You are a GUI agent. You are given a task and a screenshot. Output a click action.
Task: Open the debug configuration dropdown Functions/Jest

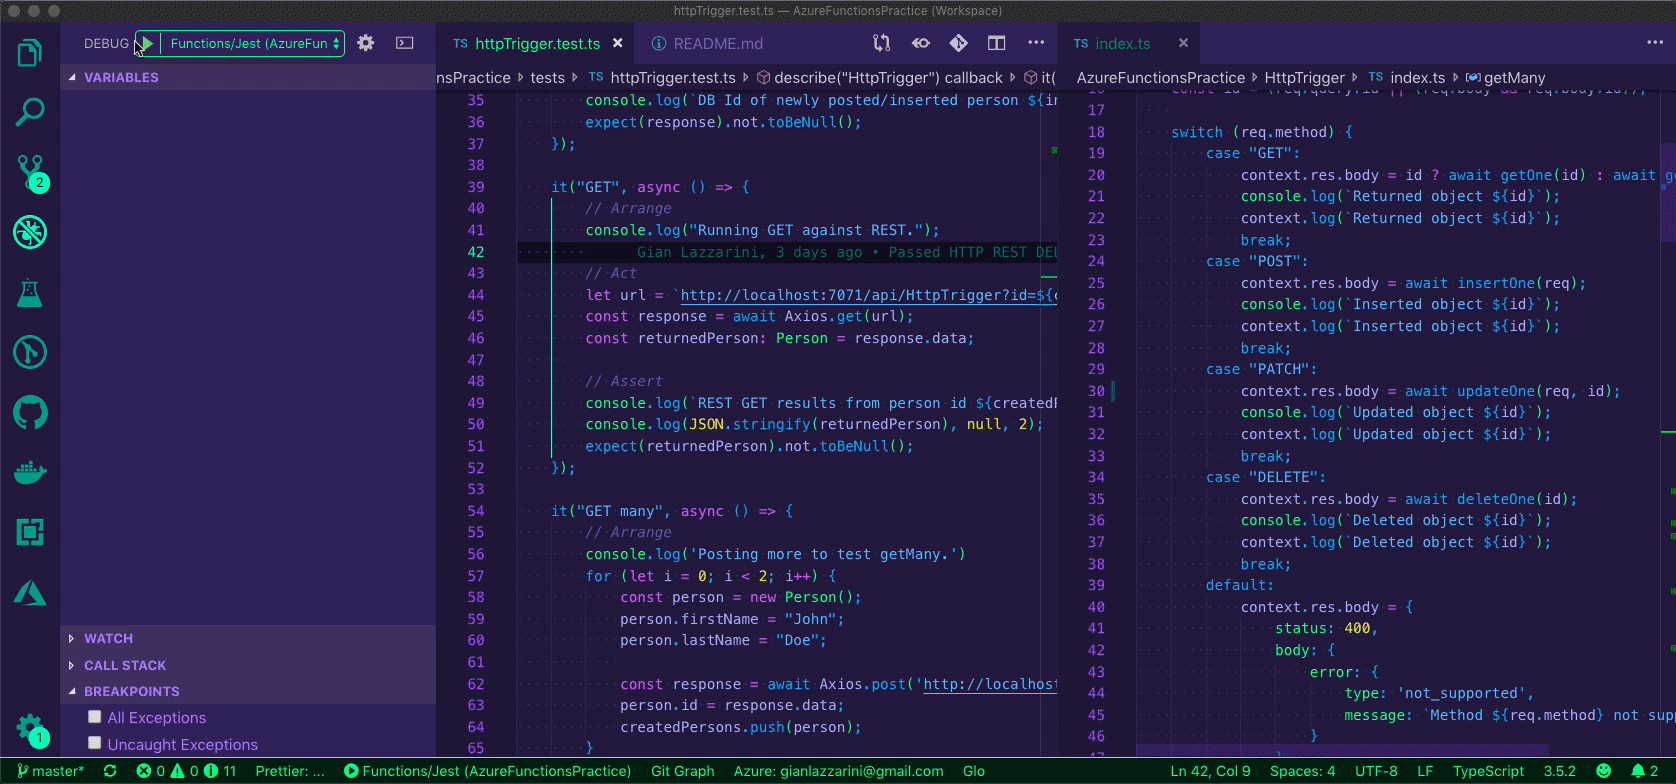pyautogui.click(x=254, y=43)
